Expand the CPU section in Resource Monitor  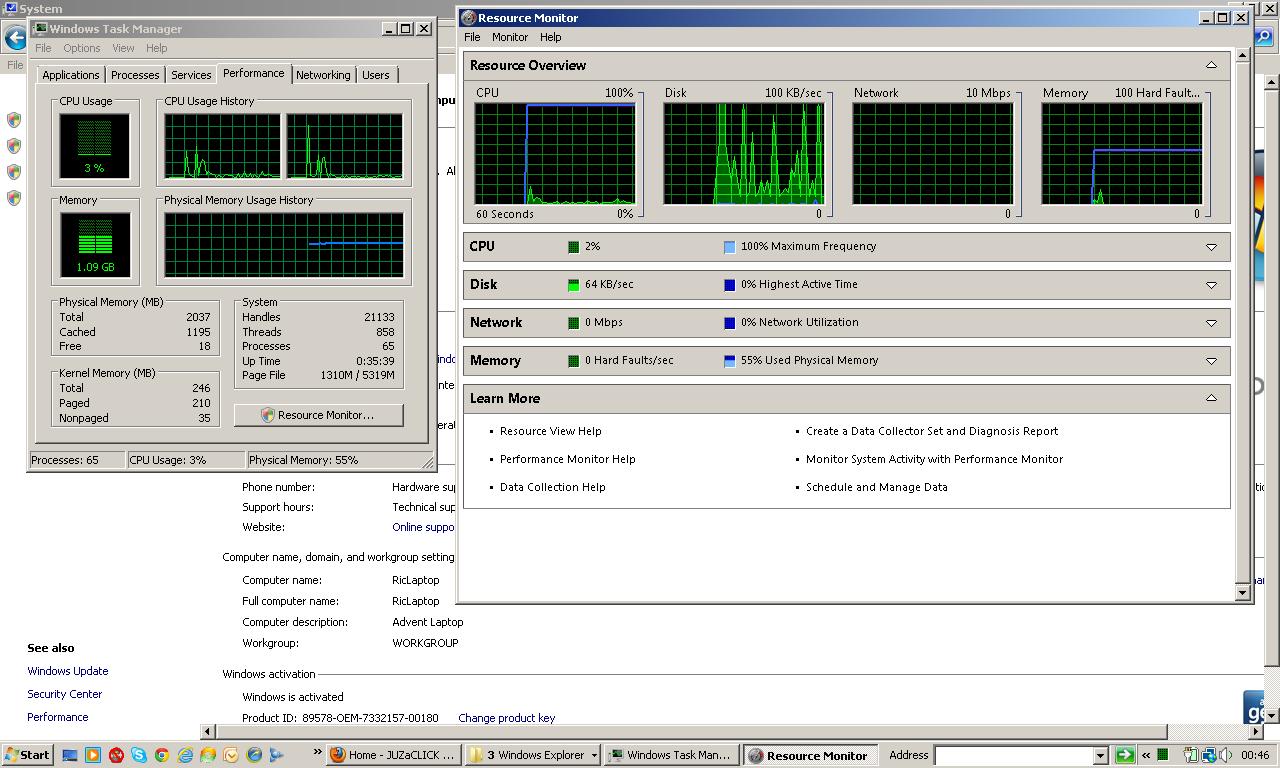coord(1211,247)
